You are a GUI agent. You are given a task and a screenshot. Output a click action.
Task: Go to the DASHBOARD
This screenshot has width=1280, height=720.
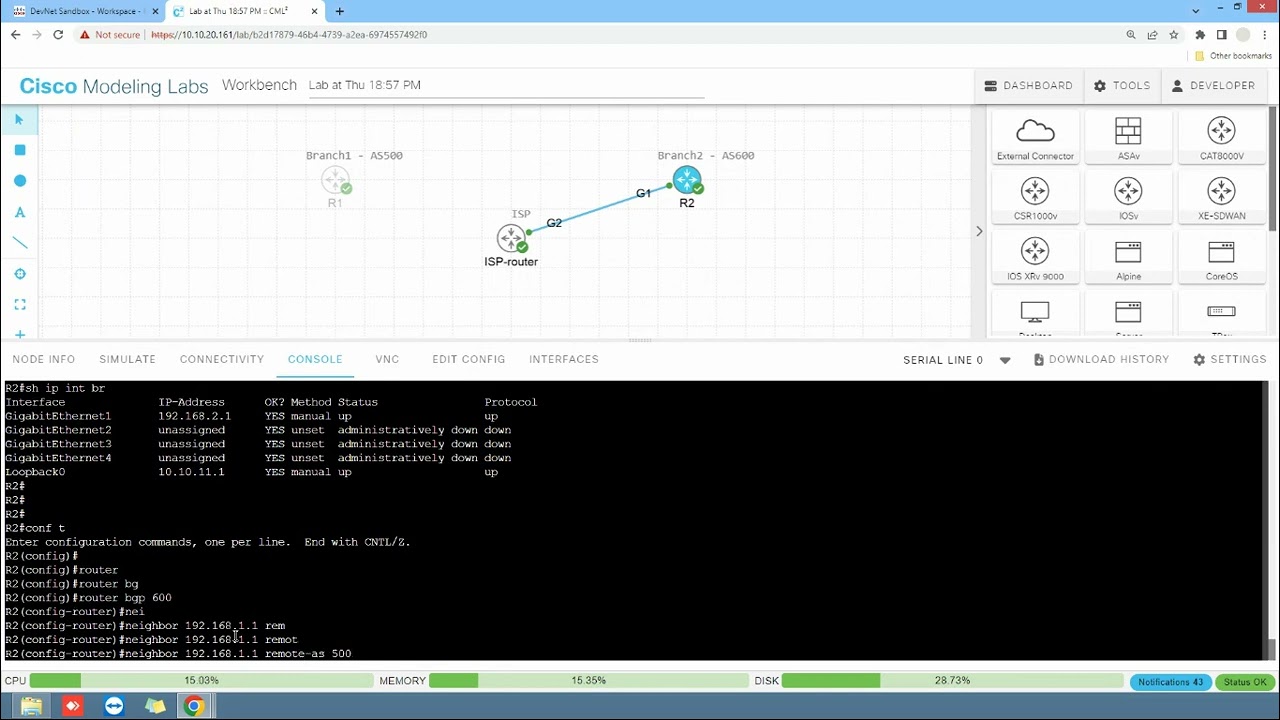click(x=1028, y=86)
